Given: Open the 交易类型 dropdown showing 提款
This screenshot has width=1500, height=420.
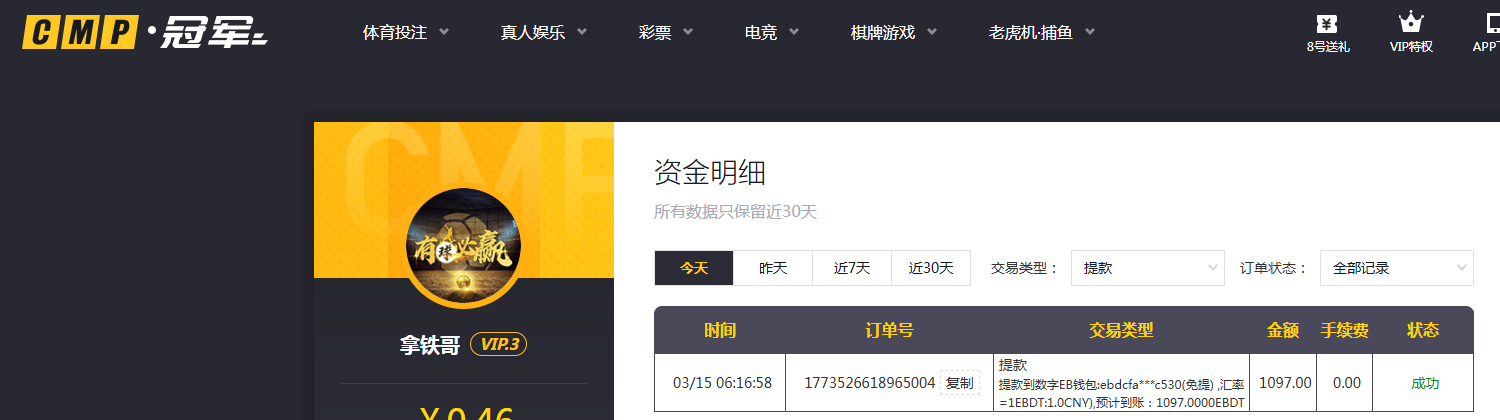Looking at the screenshot, I should point(1147,268).
